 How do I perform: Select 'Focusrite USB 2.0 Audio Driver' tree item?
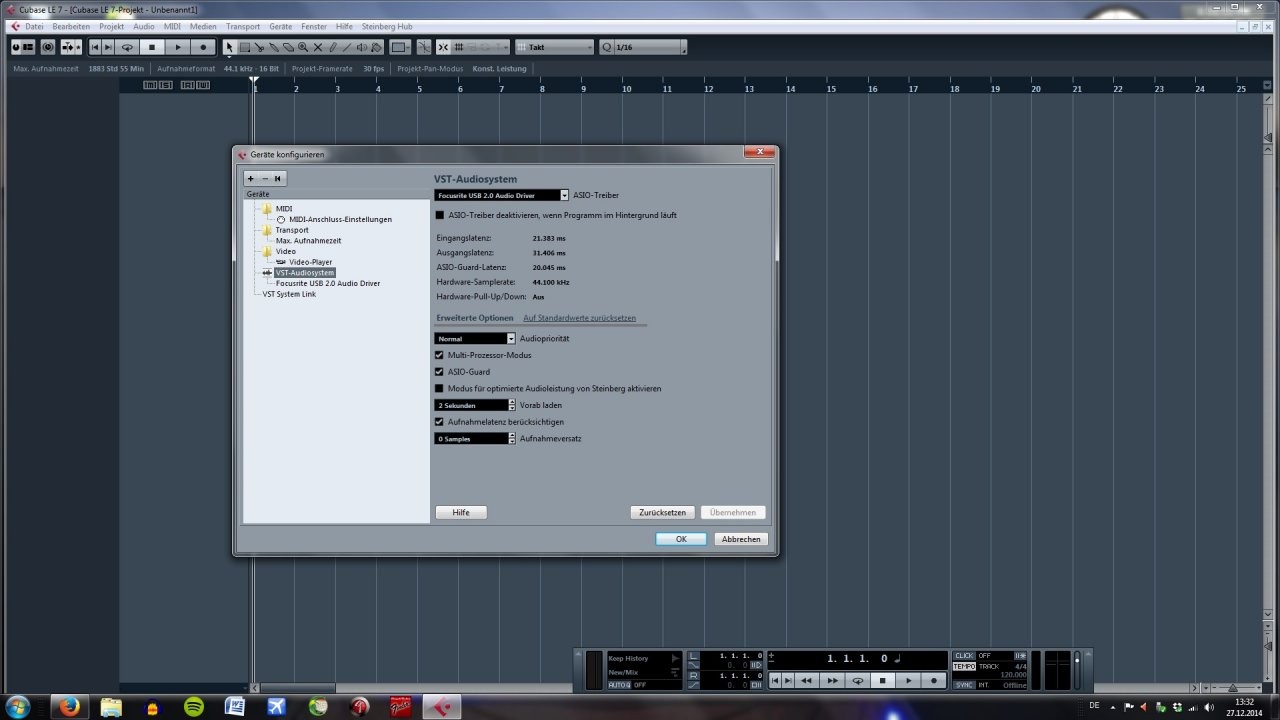tap(328, 283)
